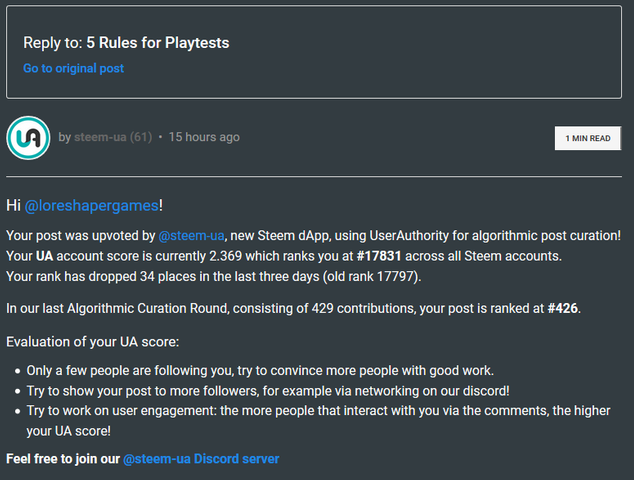Click the "1 MIN READ" badge

point(587,138)
